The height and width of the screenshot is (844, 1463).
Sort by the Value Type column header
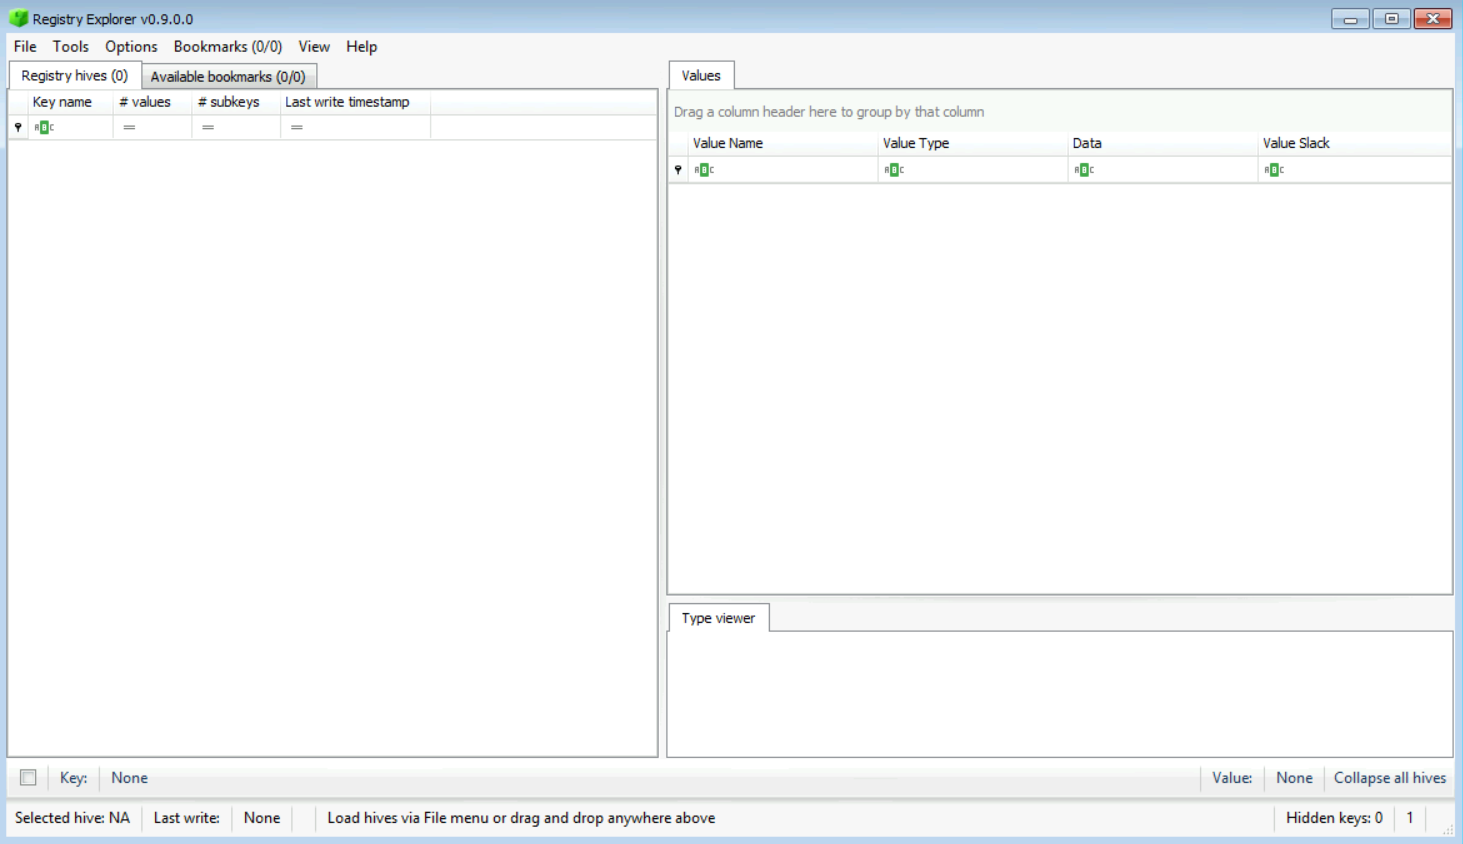click(x=972, y=143)
